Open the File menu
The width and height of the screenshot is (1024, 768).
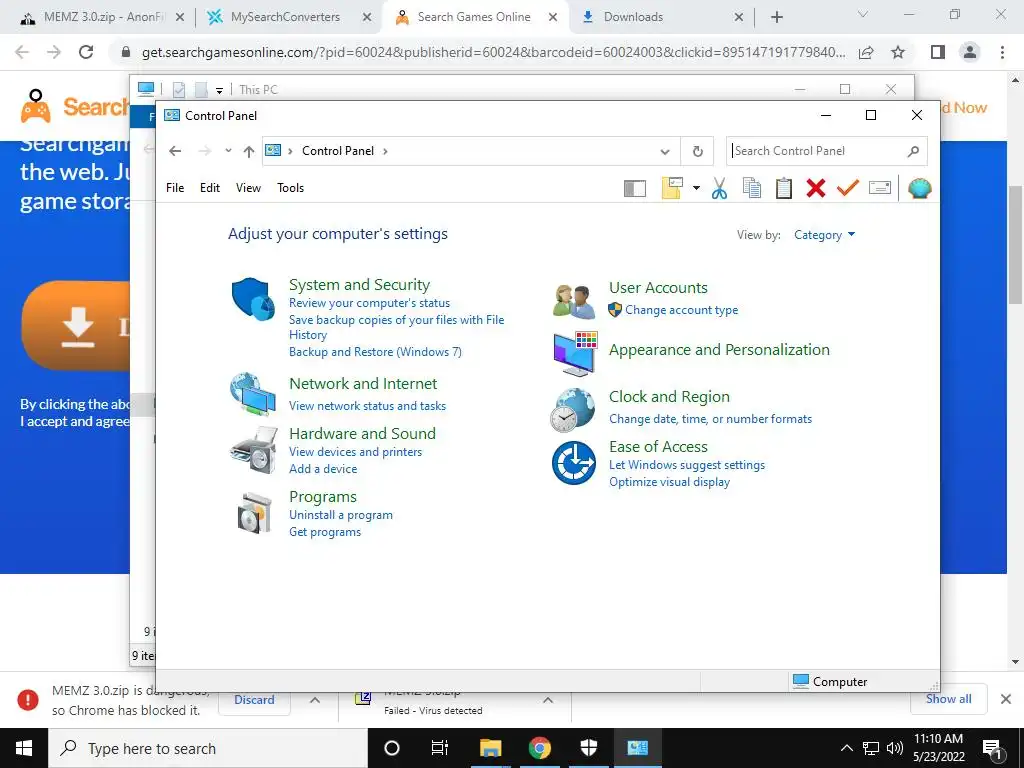click(175, 188)
